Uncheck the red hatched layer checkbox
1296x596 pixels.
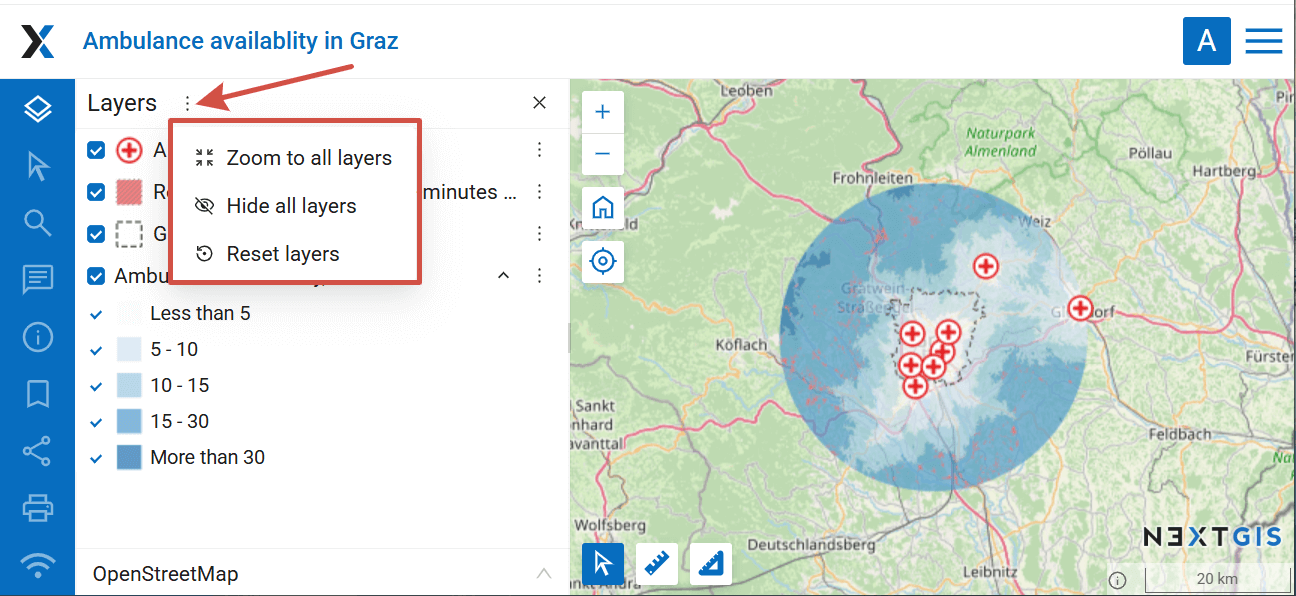tap(96, 192)
